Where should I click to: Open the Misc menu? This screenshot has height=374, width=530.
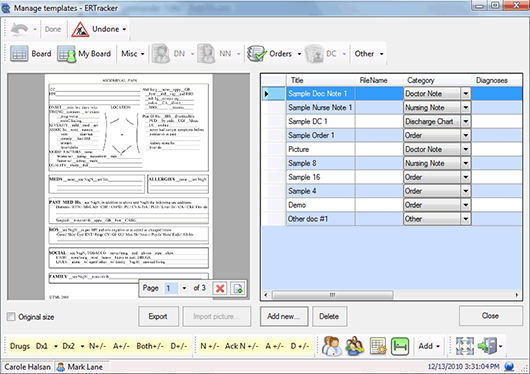(133, 54)
